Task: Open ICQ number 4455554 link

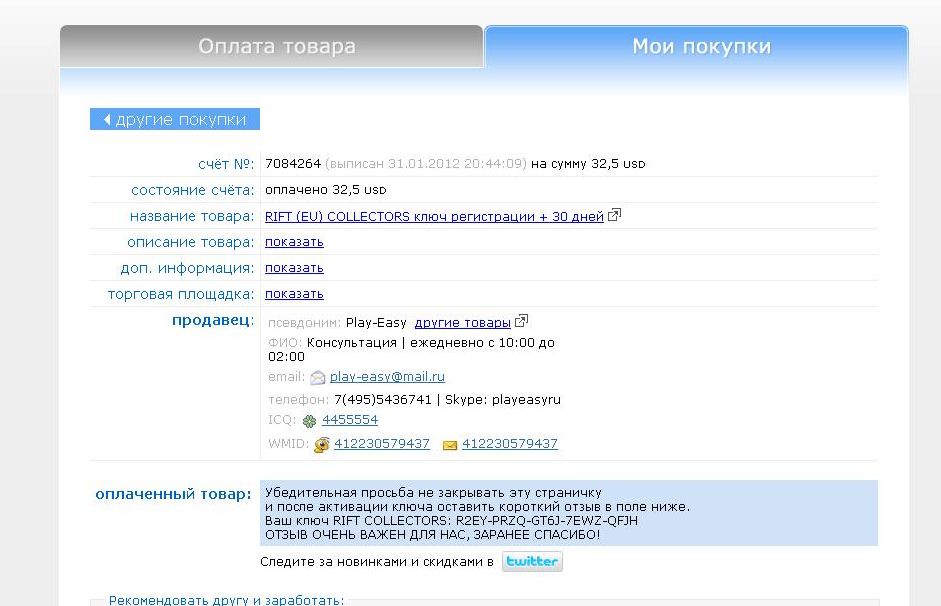Action: pos(350,419)
